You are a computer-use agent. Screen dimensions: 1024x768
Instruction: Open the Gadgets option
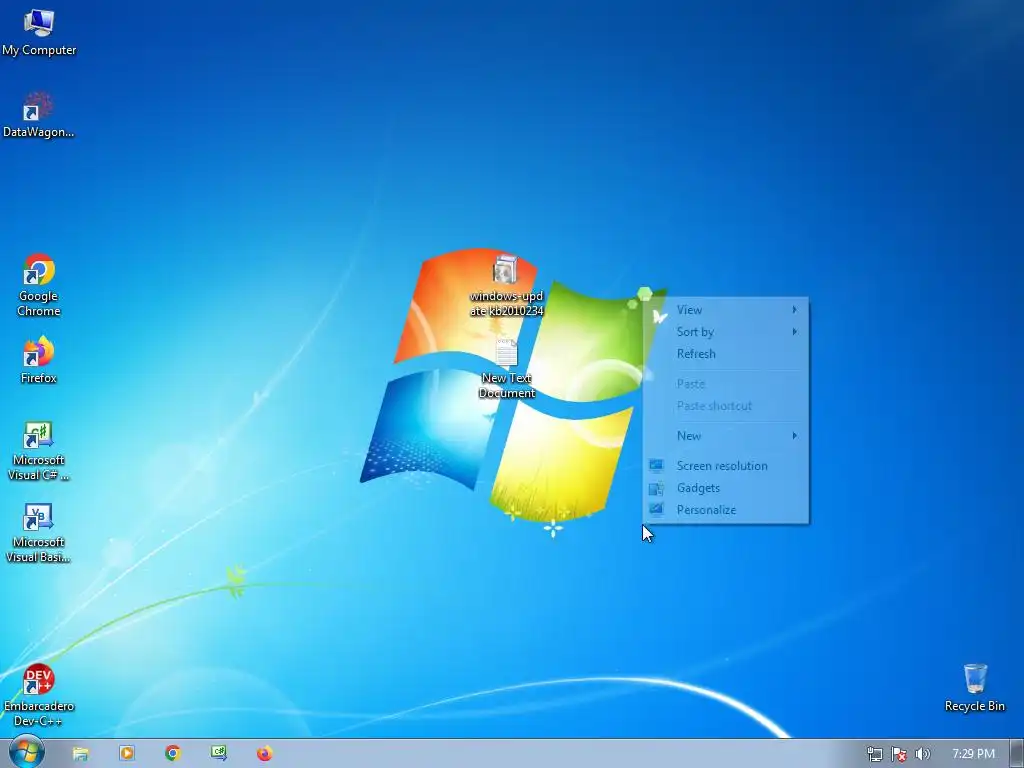point(726,488)
